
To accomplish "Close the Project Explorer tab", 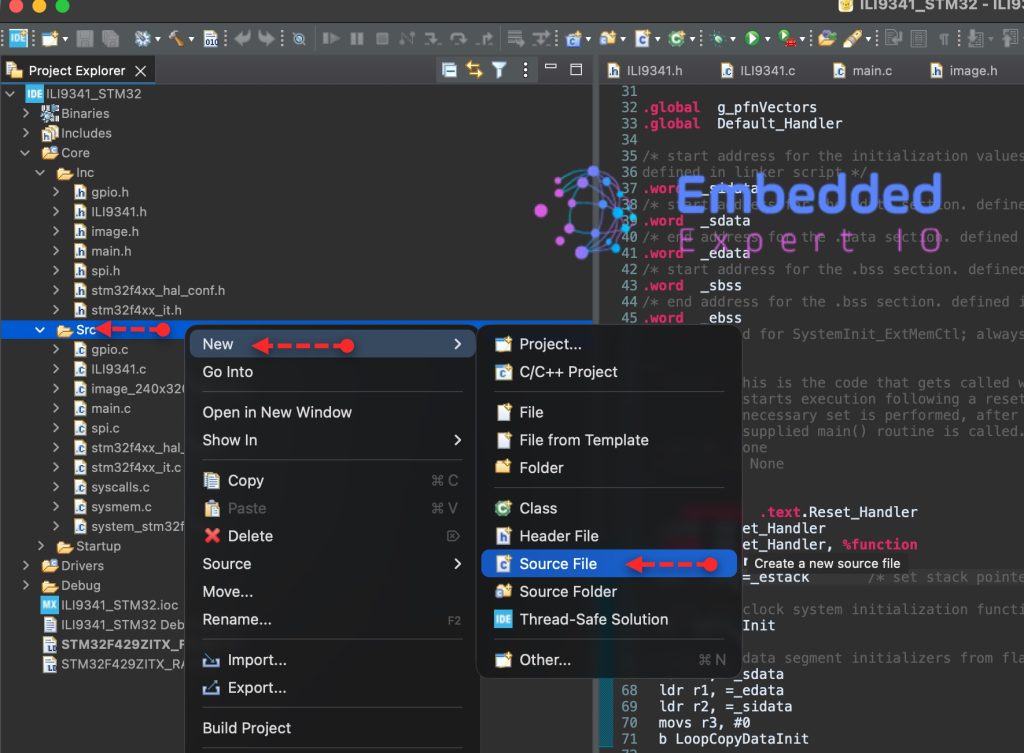I will [141, 71].
